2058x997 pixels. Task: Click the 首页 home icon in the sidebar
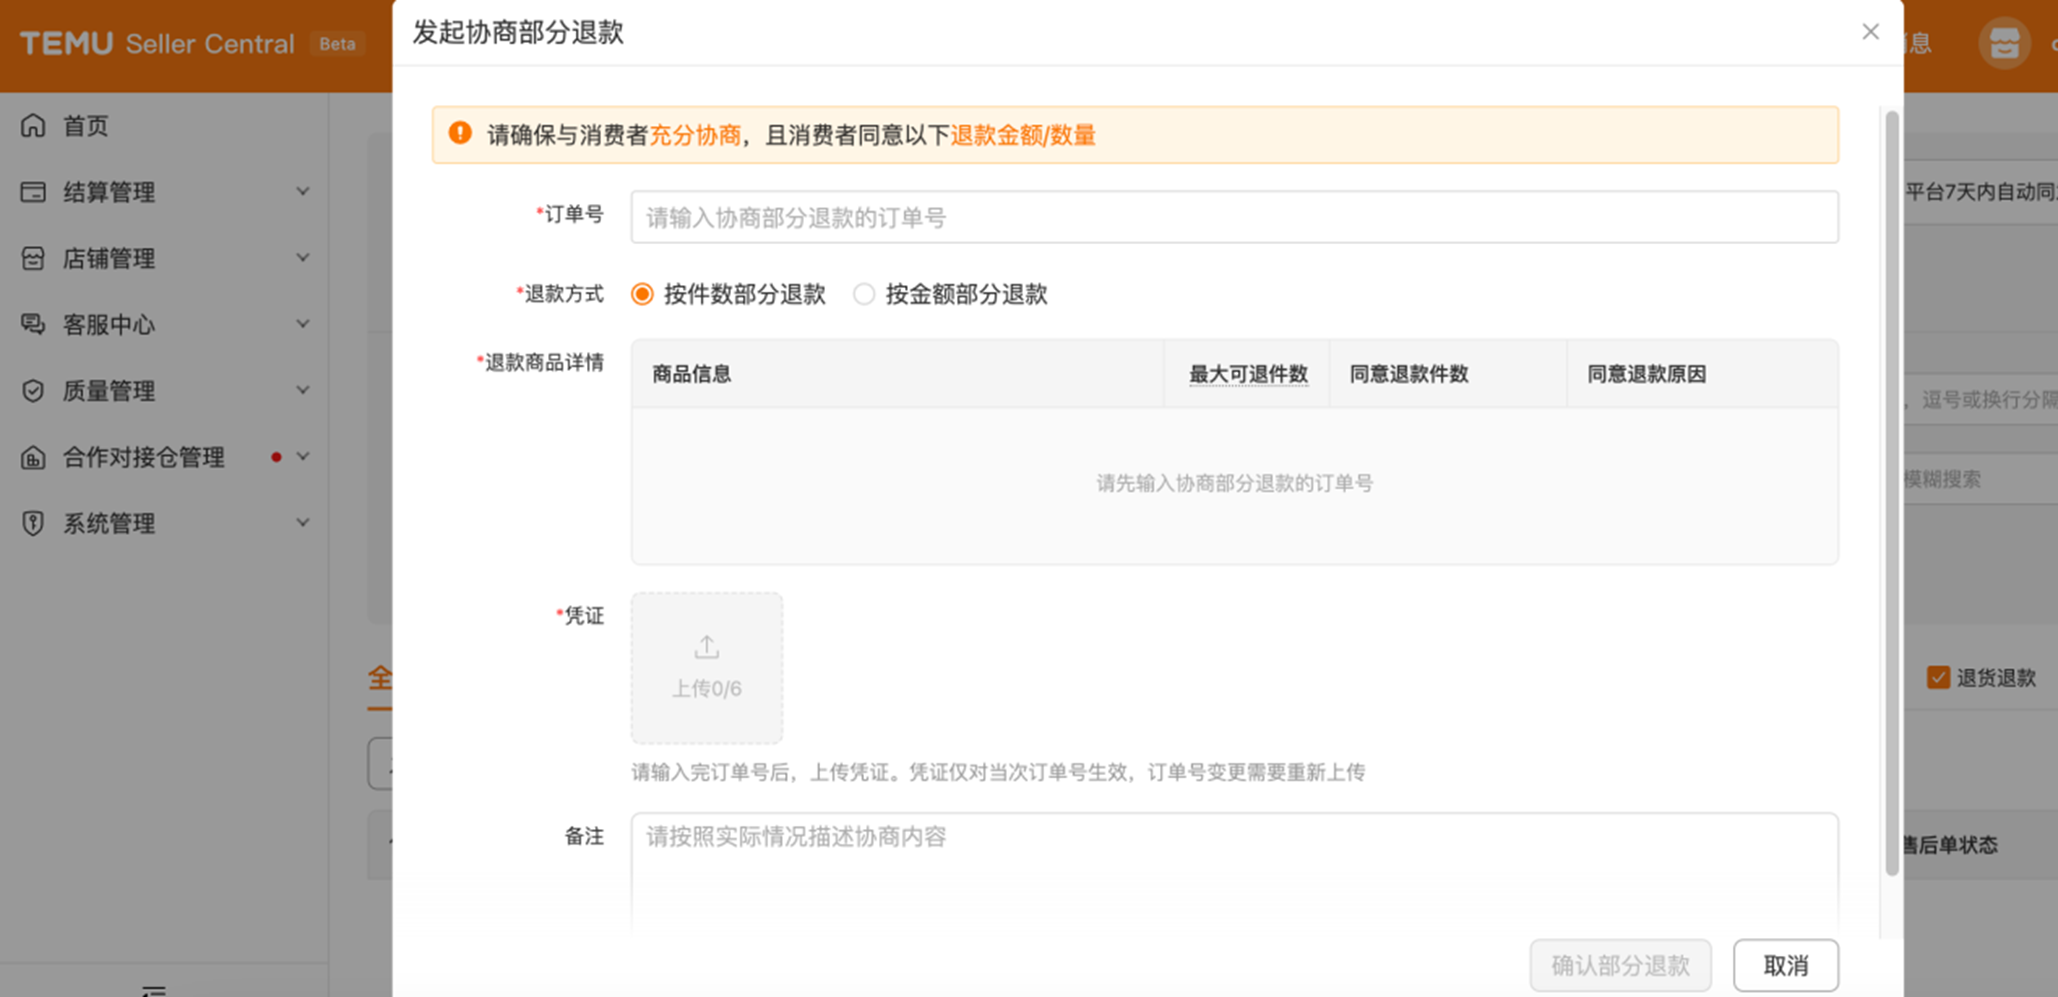[33, 125]
